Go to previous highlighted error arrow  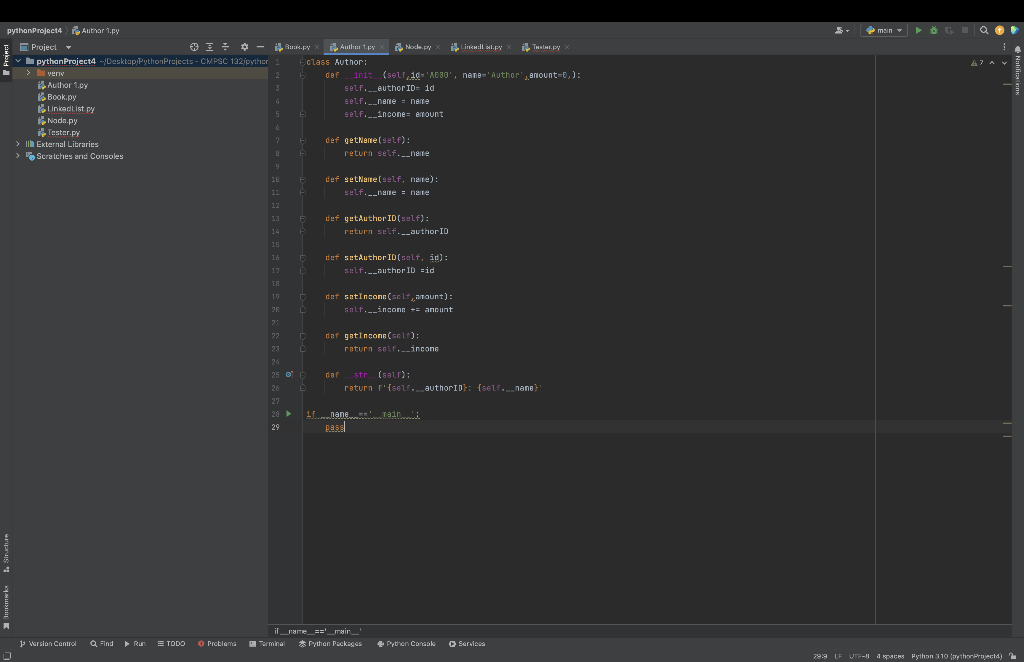tap(992, 63)
